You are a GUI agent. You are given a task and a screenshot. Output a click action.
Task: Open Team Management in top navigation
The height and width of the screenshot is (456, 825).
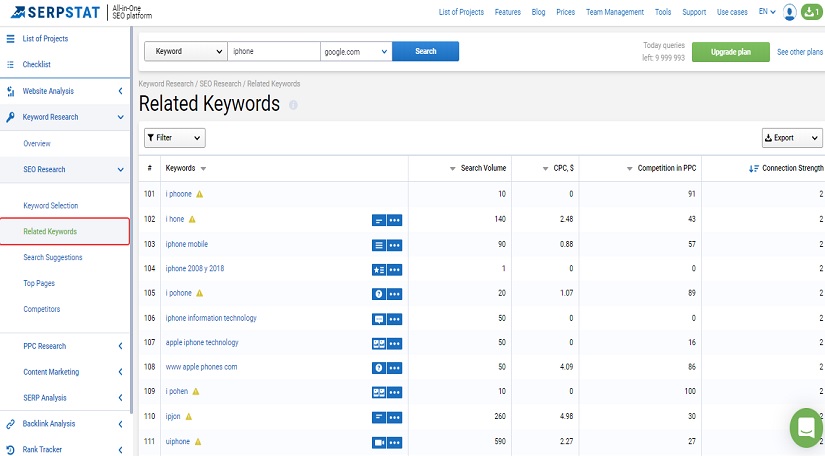(x=615, y=12)
